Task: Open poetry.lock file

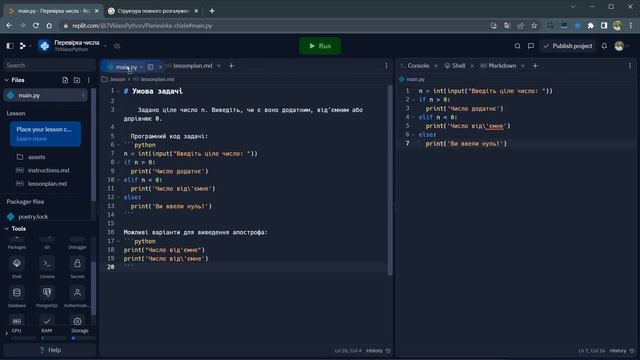Action: pos(33,217)
